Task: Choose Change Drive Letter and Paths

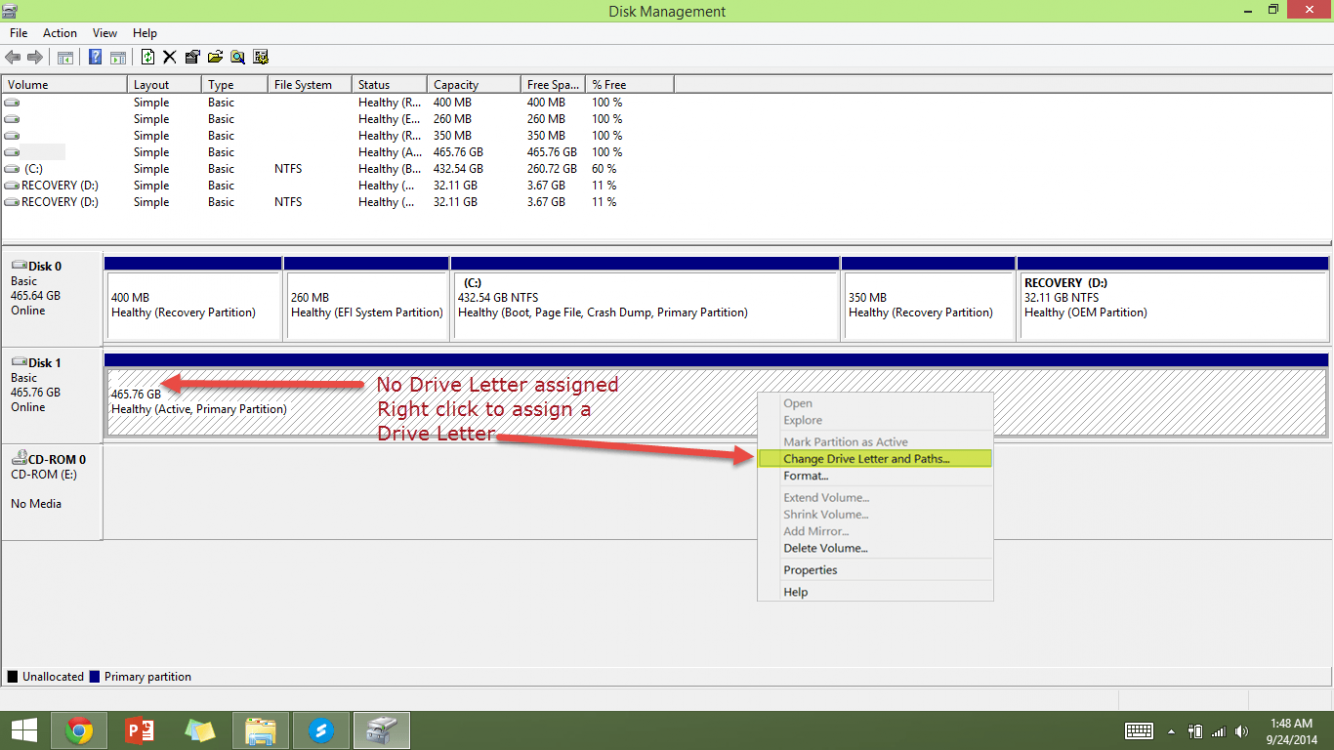Action: click(875, 459)
